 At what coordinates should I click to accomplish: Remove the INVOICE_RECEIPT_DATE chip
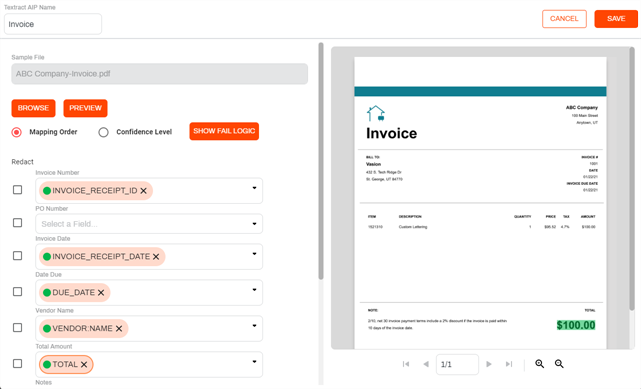point(156,257)
